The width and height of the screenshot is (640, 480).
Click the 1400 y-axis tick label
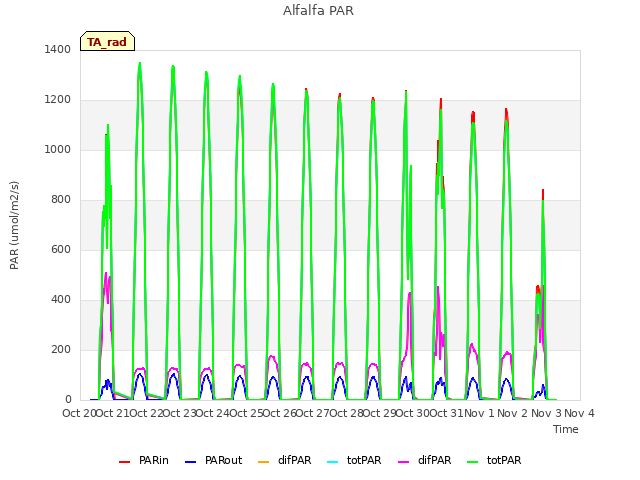tap(58, 49)
